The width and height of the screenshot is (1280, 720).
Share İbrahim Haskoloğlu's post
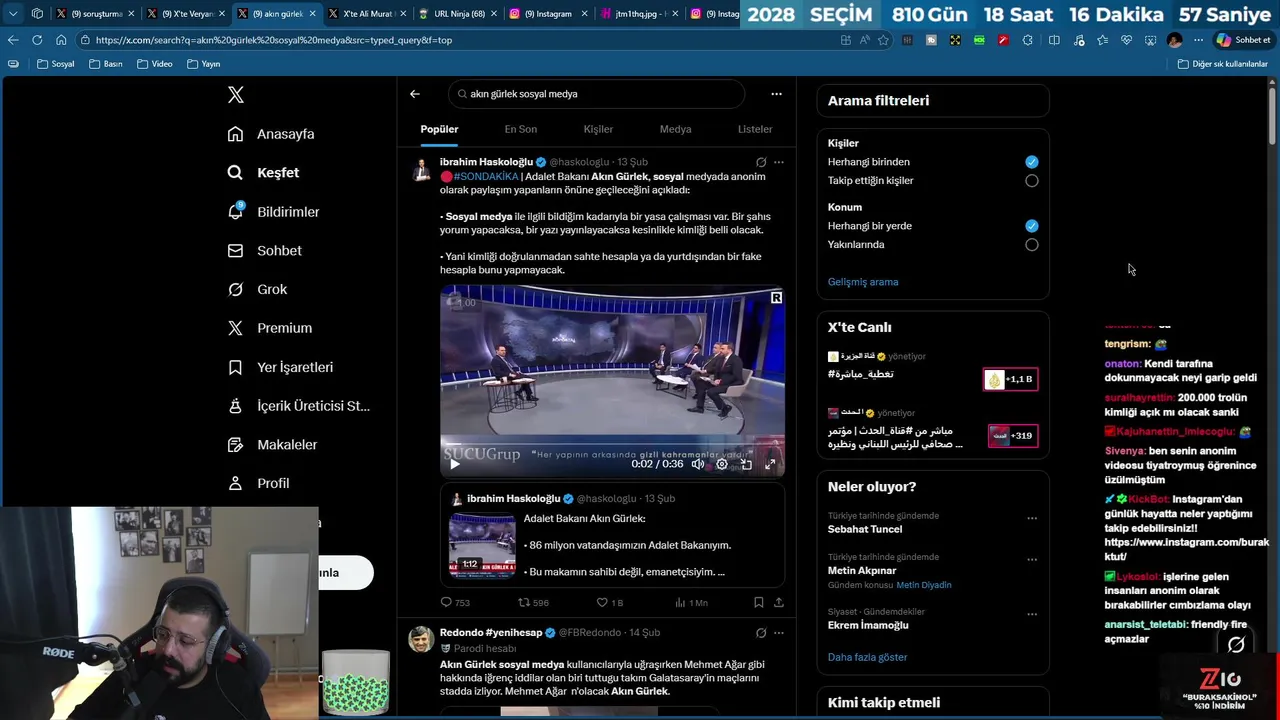(x=779, y=603)
